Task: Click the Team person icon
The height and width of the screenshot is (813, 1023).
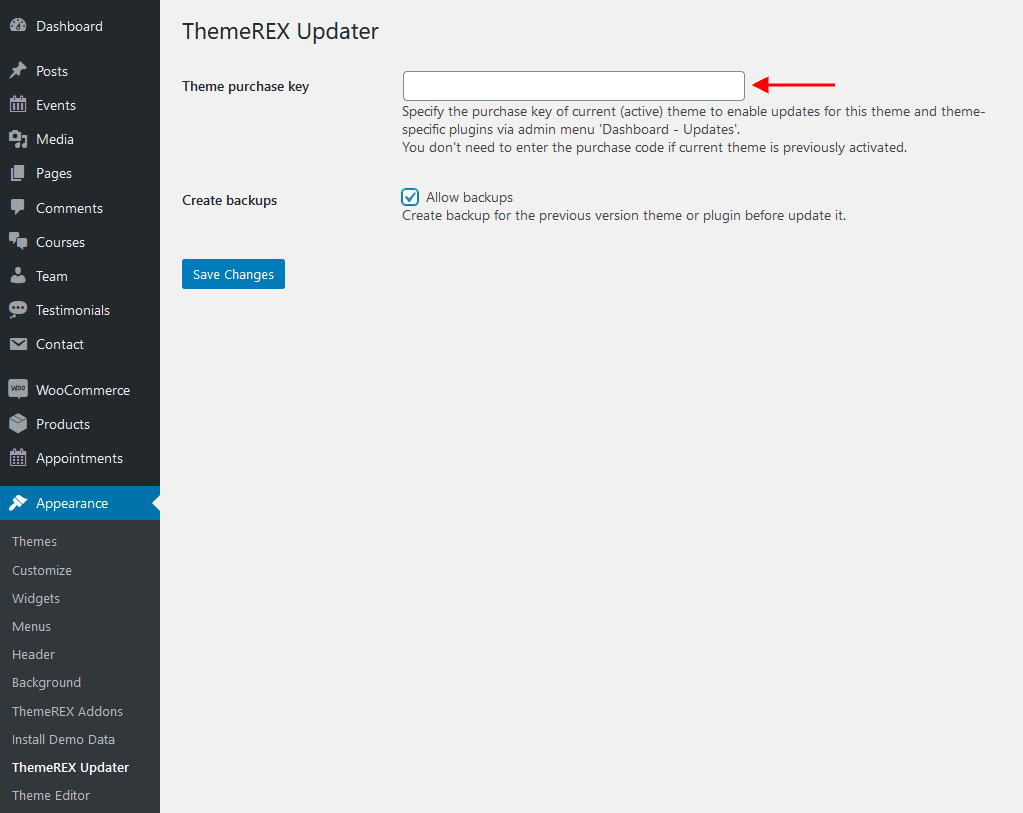Action: click(18, 275)
